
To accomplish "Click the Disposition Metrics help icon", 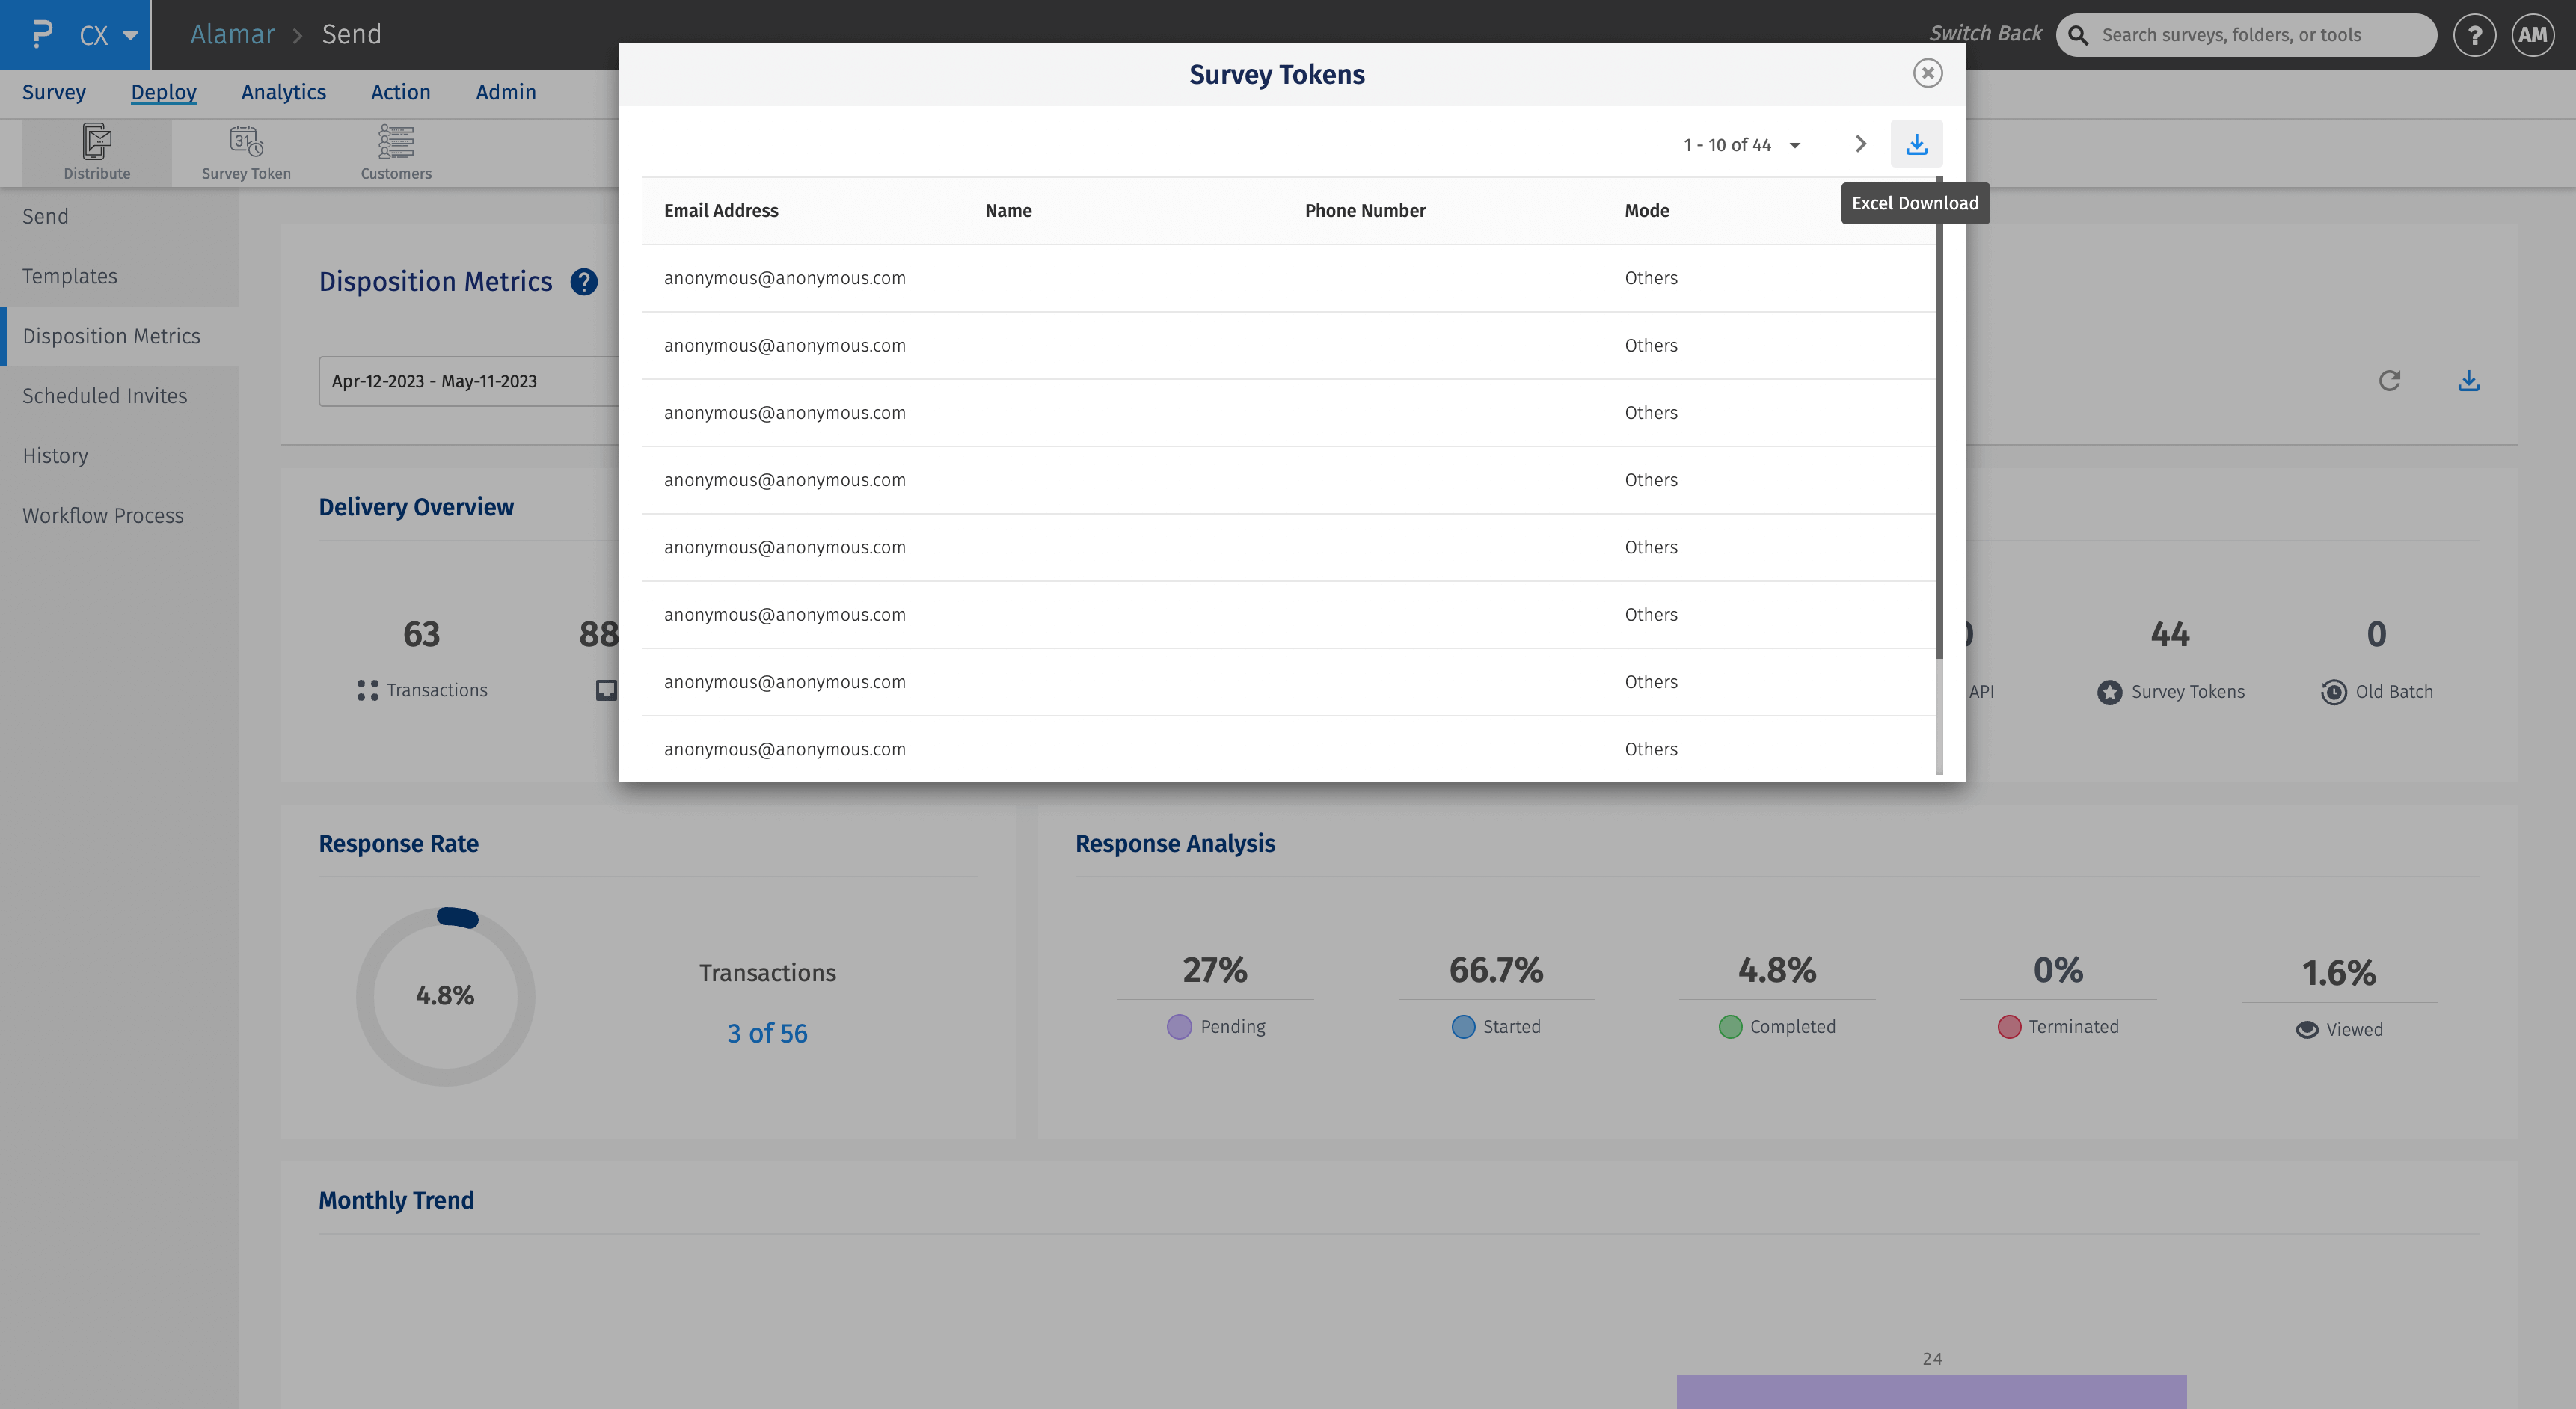I will [583, 282].
